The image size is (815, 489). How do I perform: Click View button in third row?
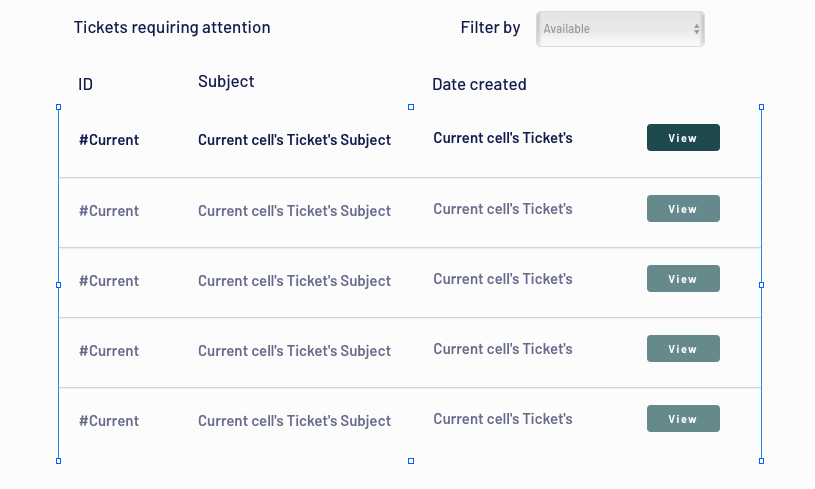[683, 279]
